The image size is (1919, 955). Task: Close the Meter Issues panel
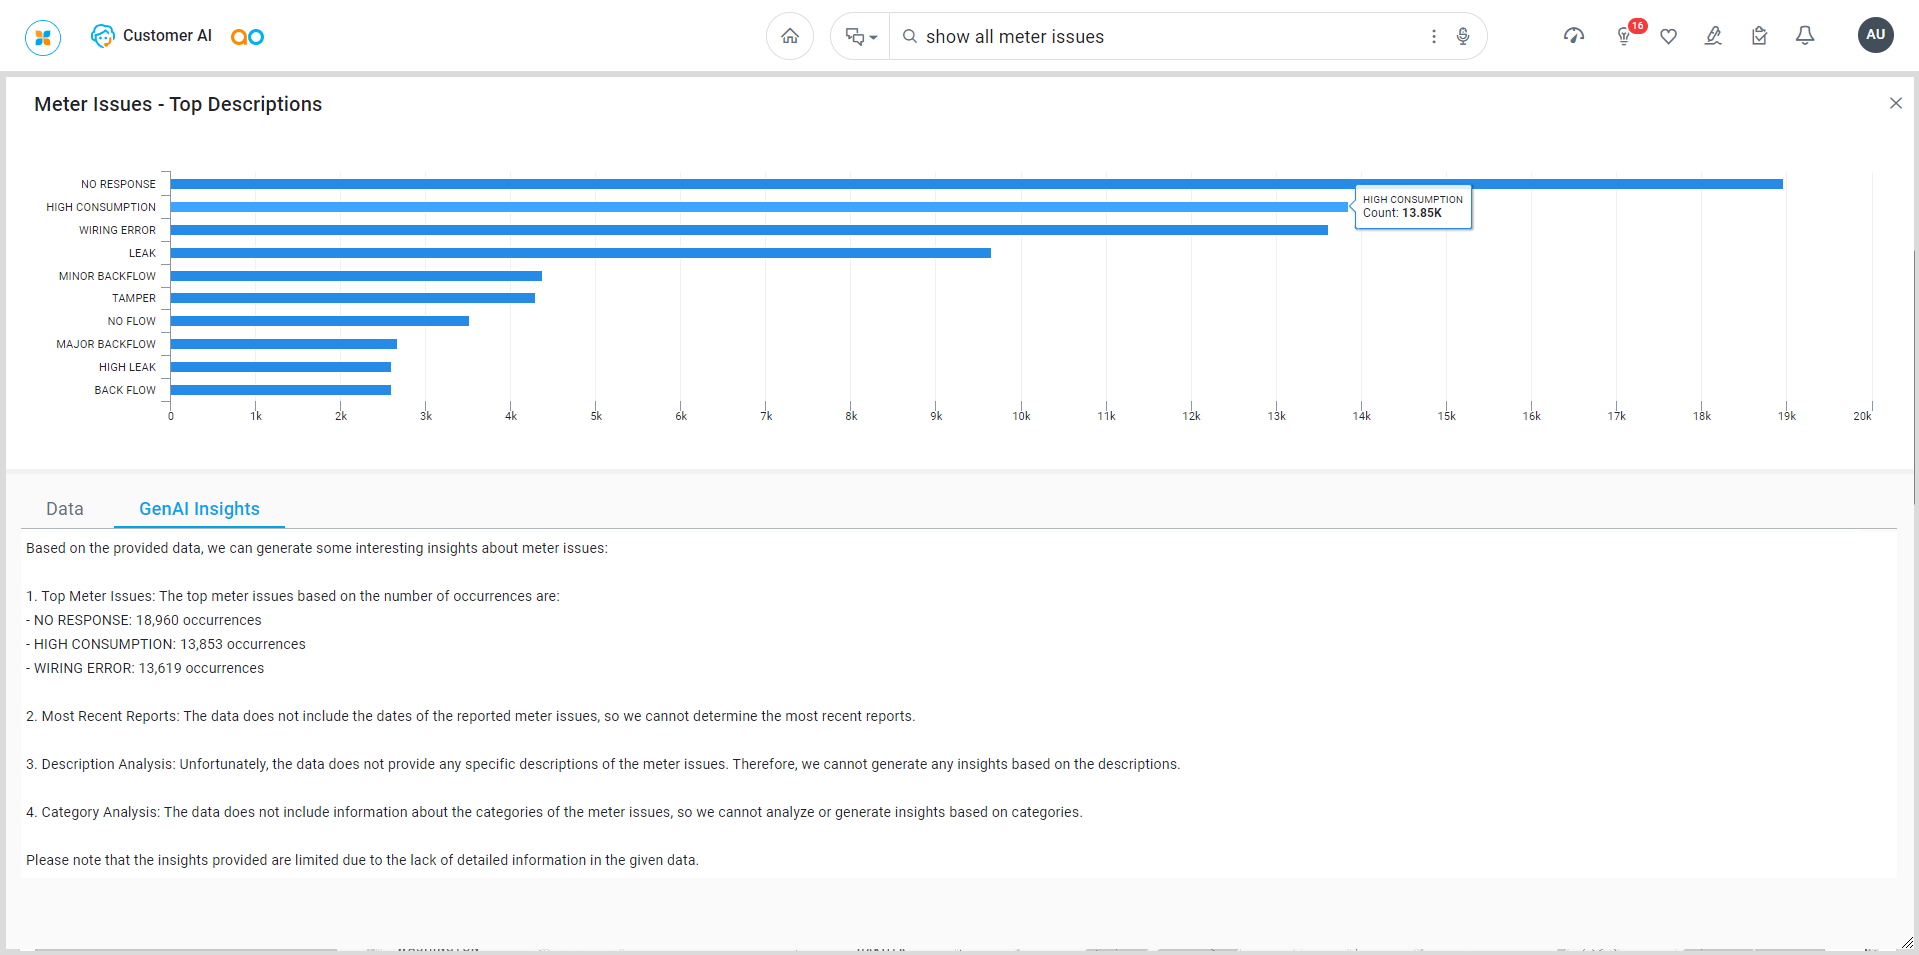[x=1895, y=104]
